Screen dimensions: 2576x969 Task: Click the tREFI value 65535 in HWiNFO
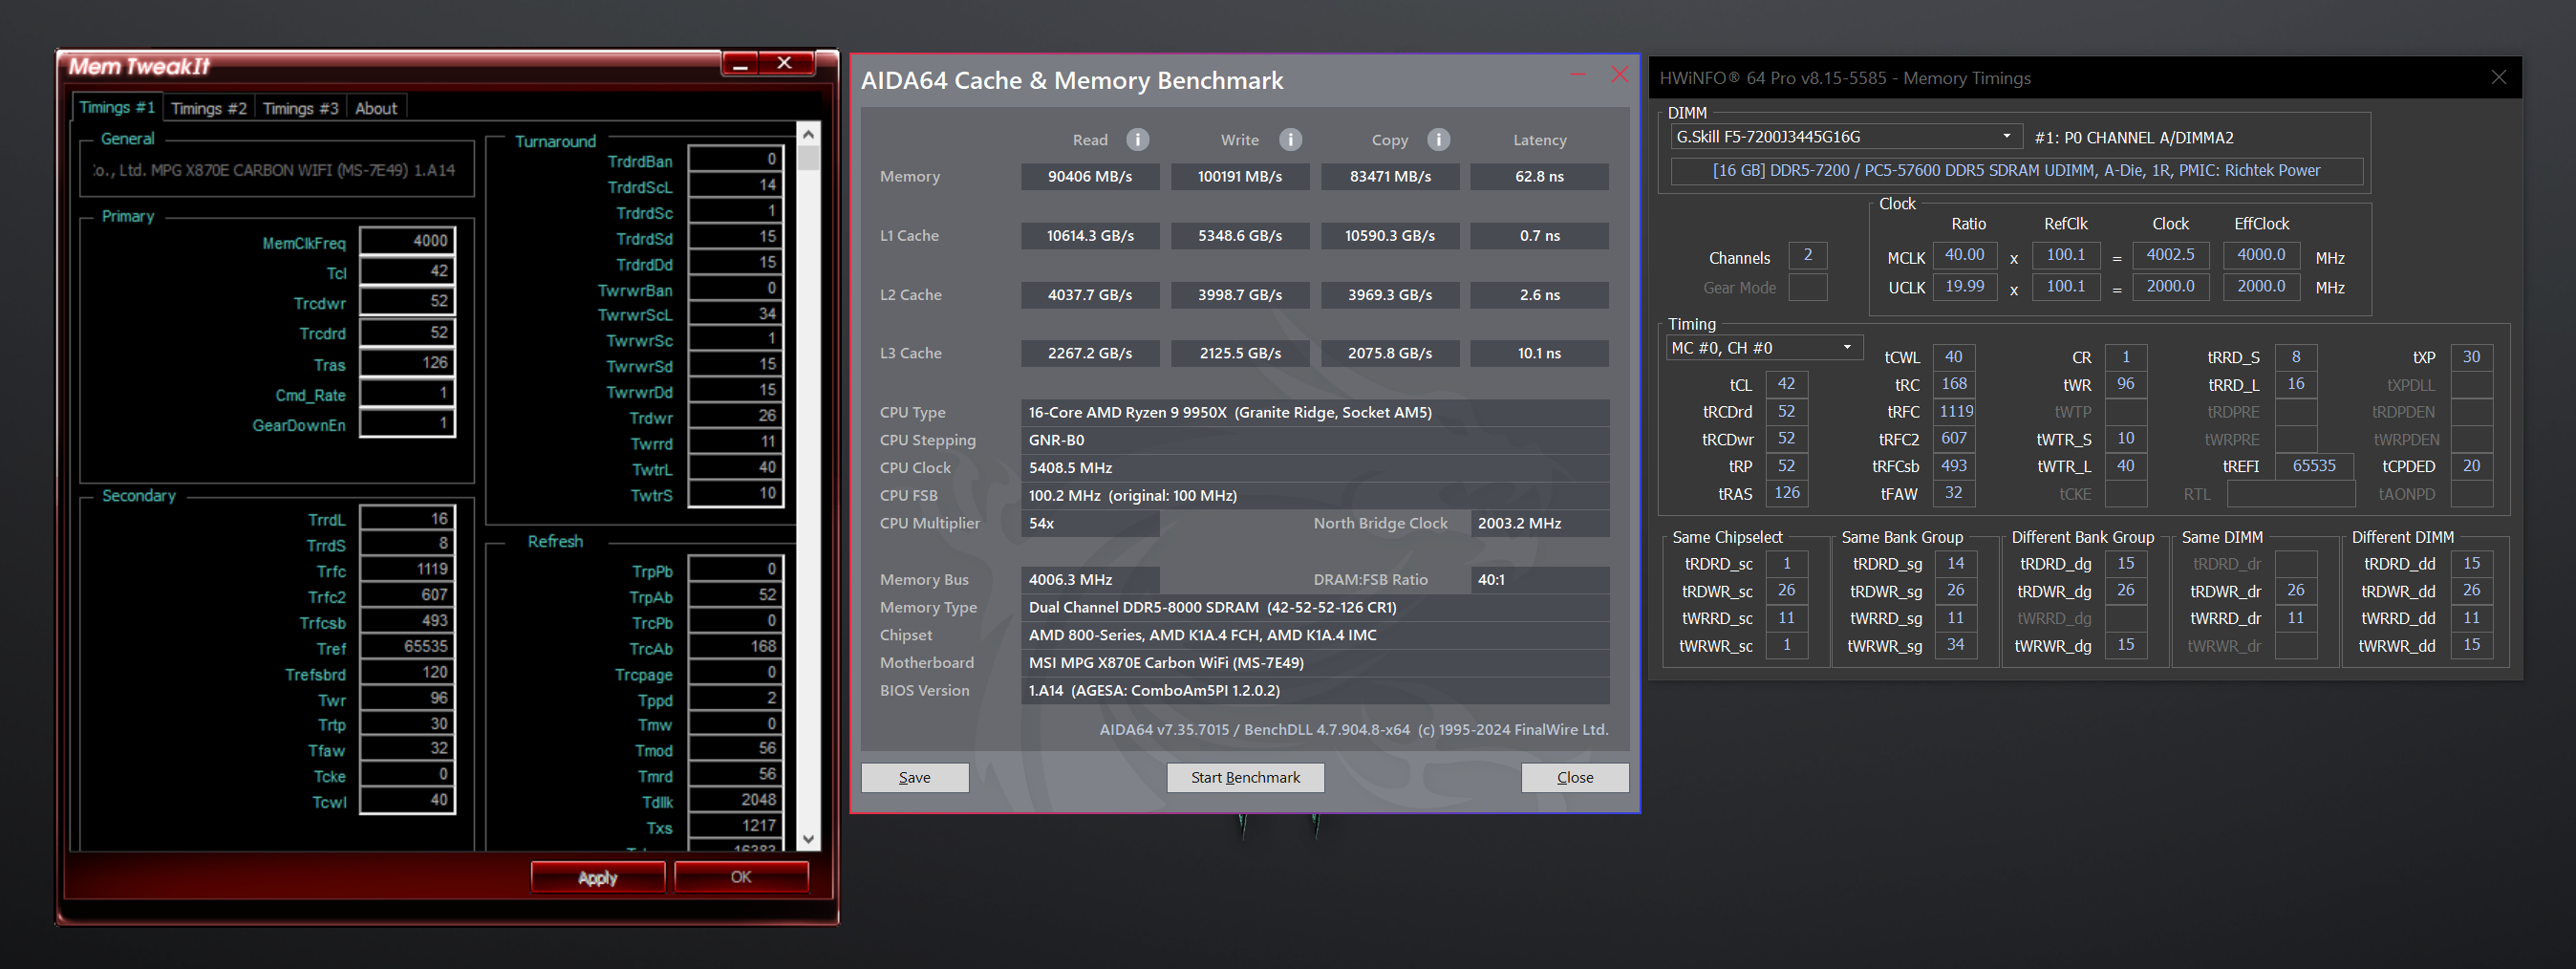(2314, 466)
